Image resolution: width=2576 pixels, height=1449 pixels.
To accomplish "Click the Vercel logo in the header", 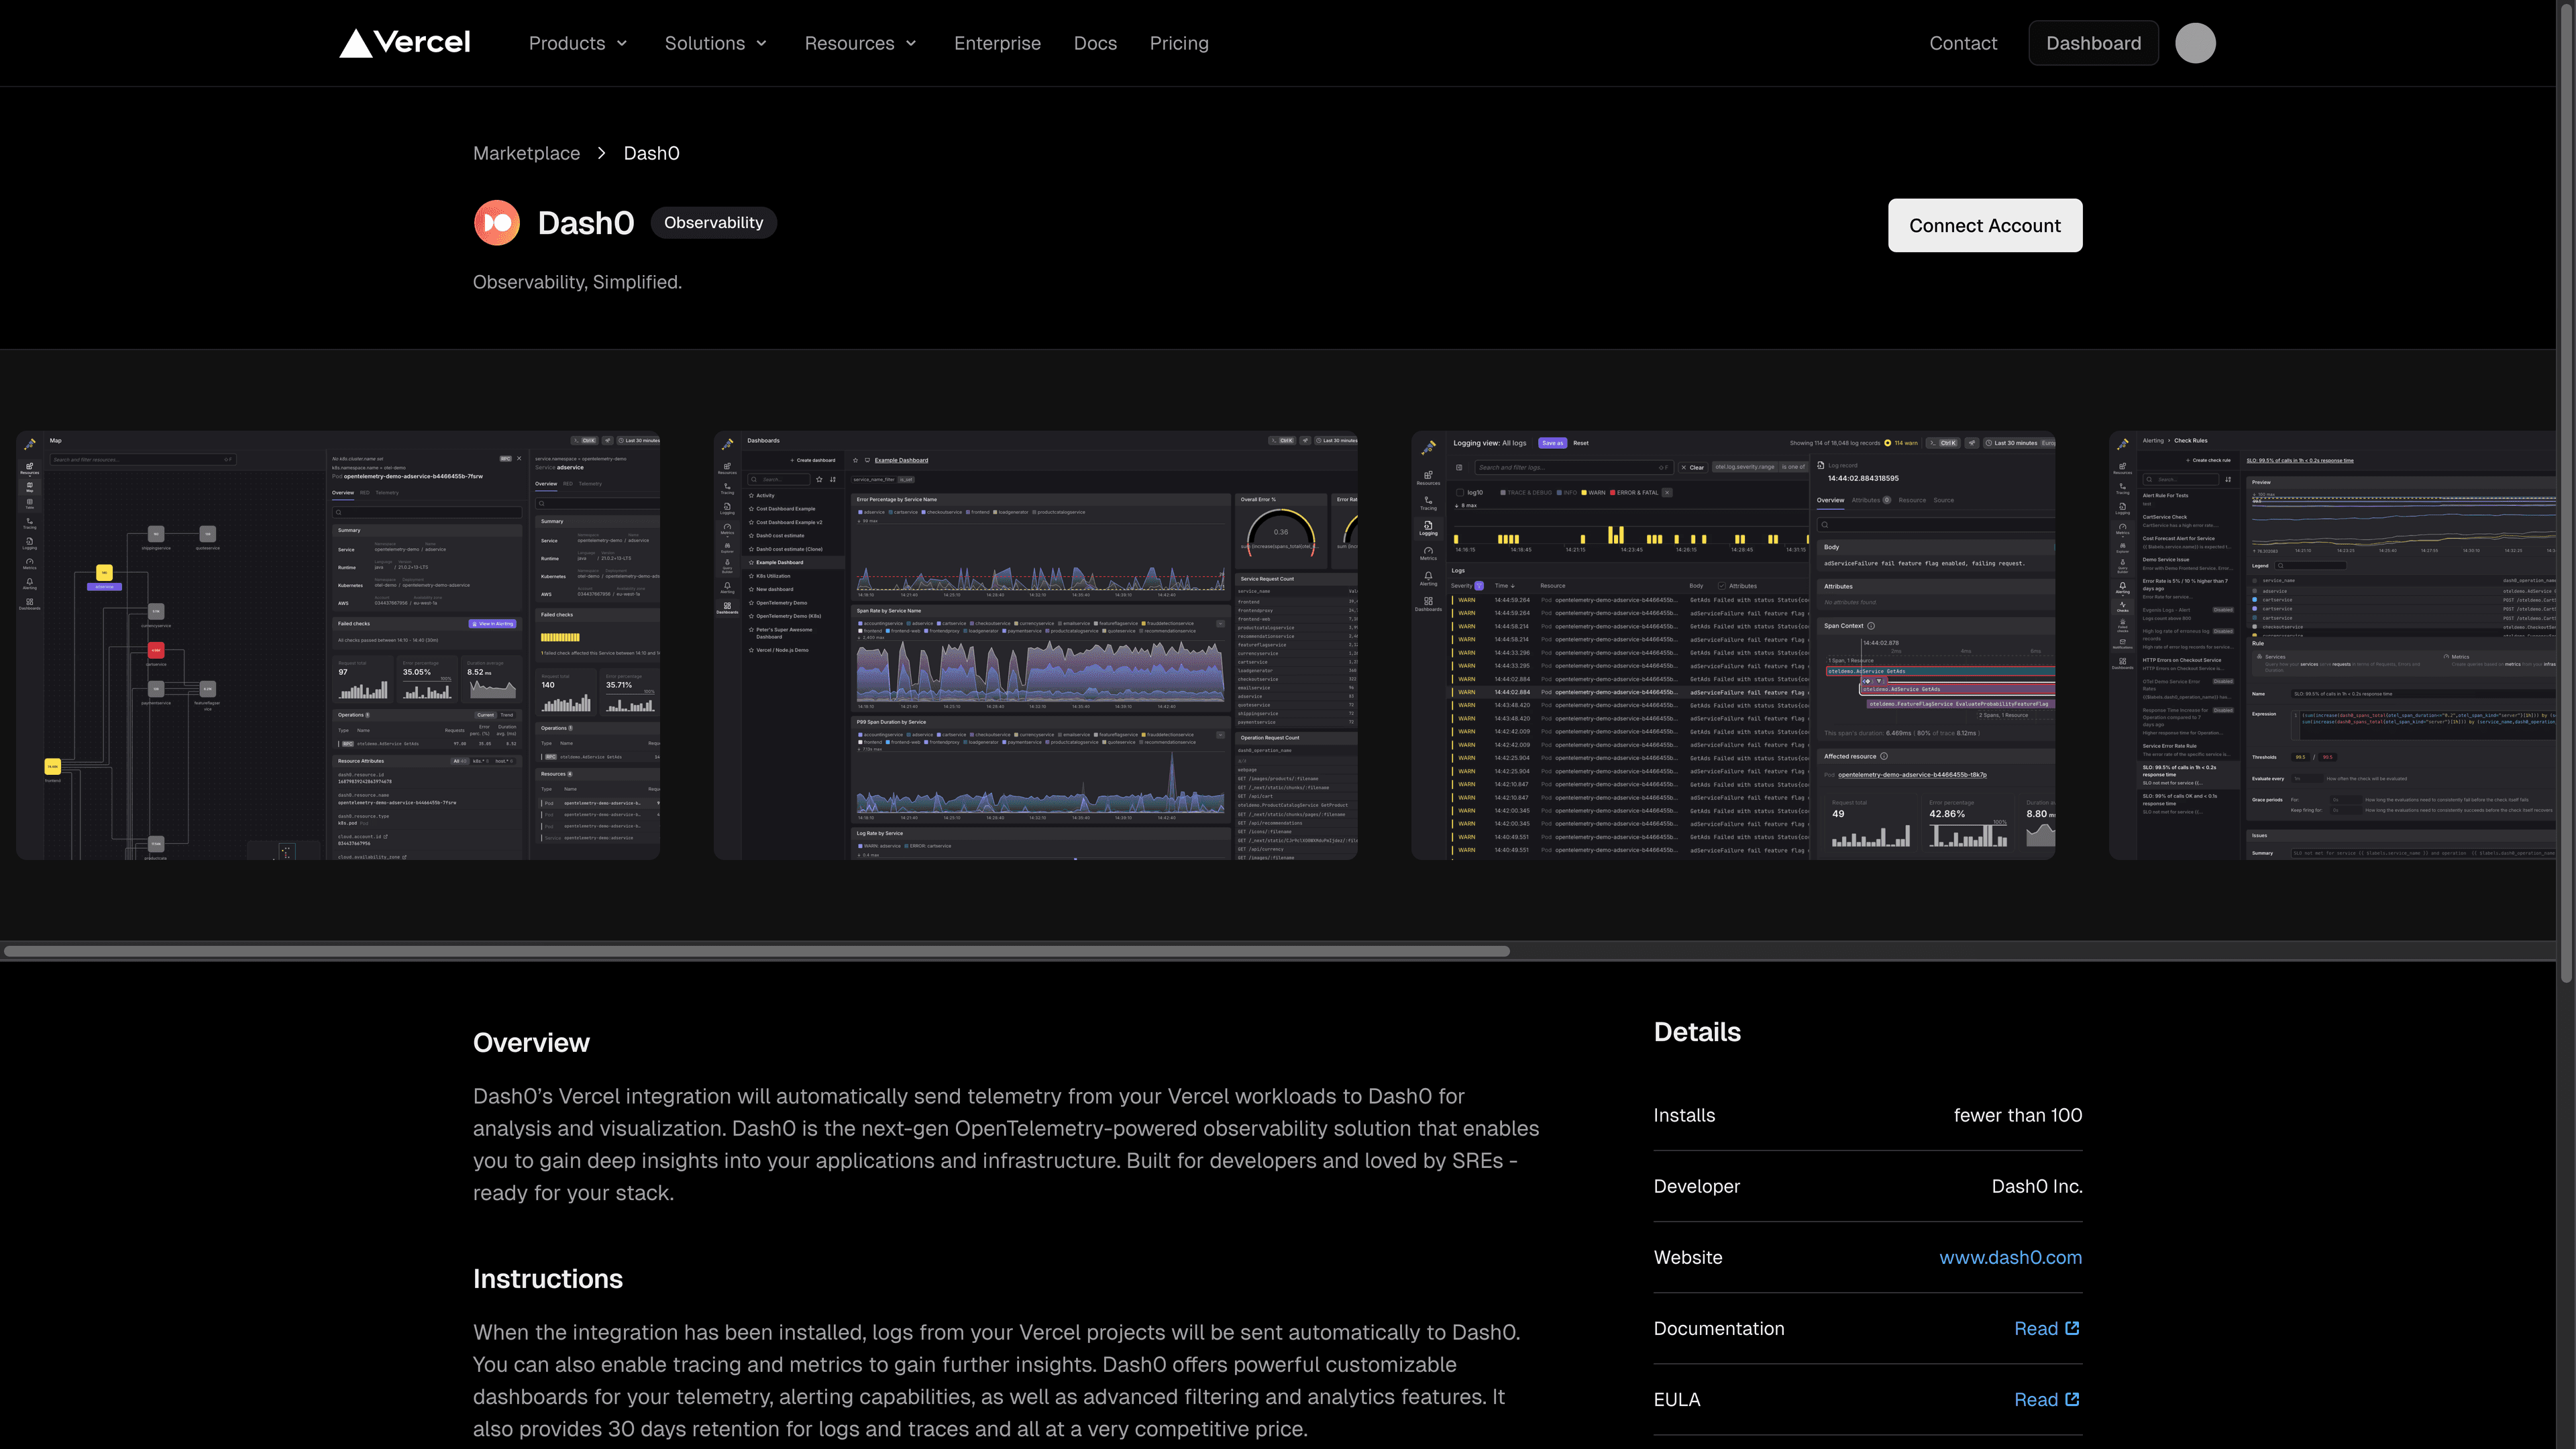I will 405,43.
